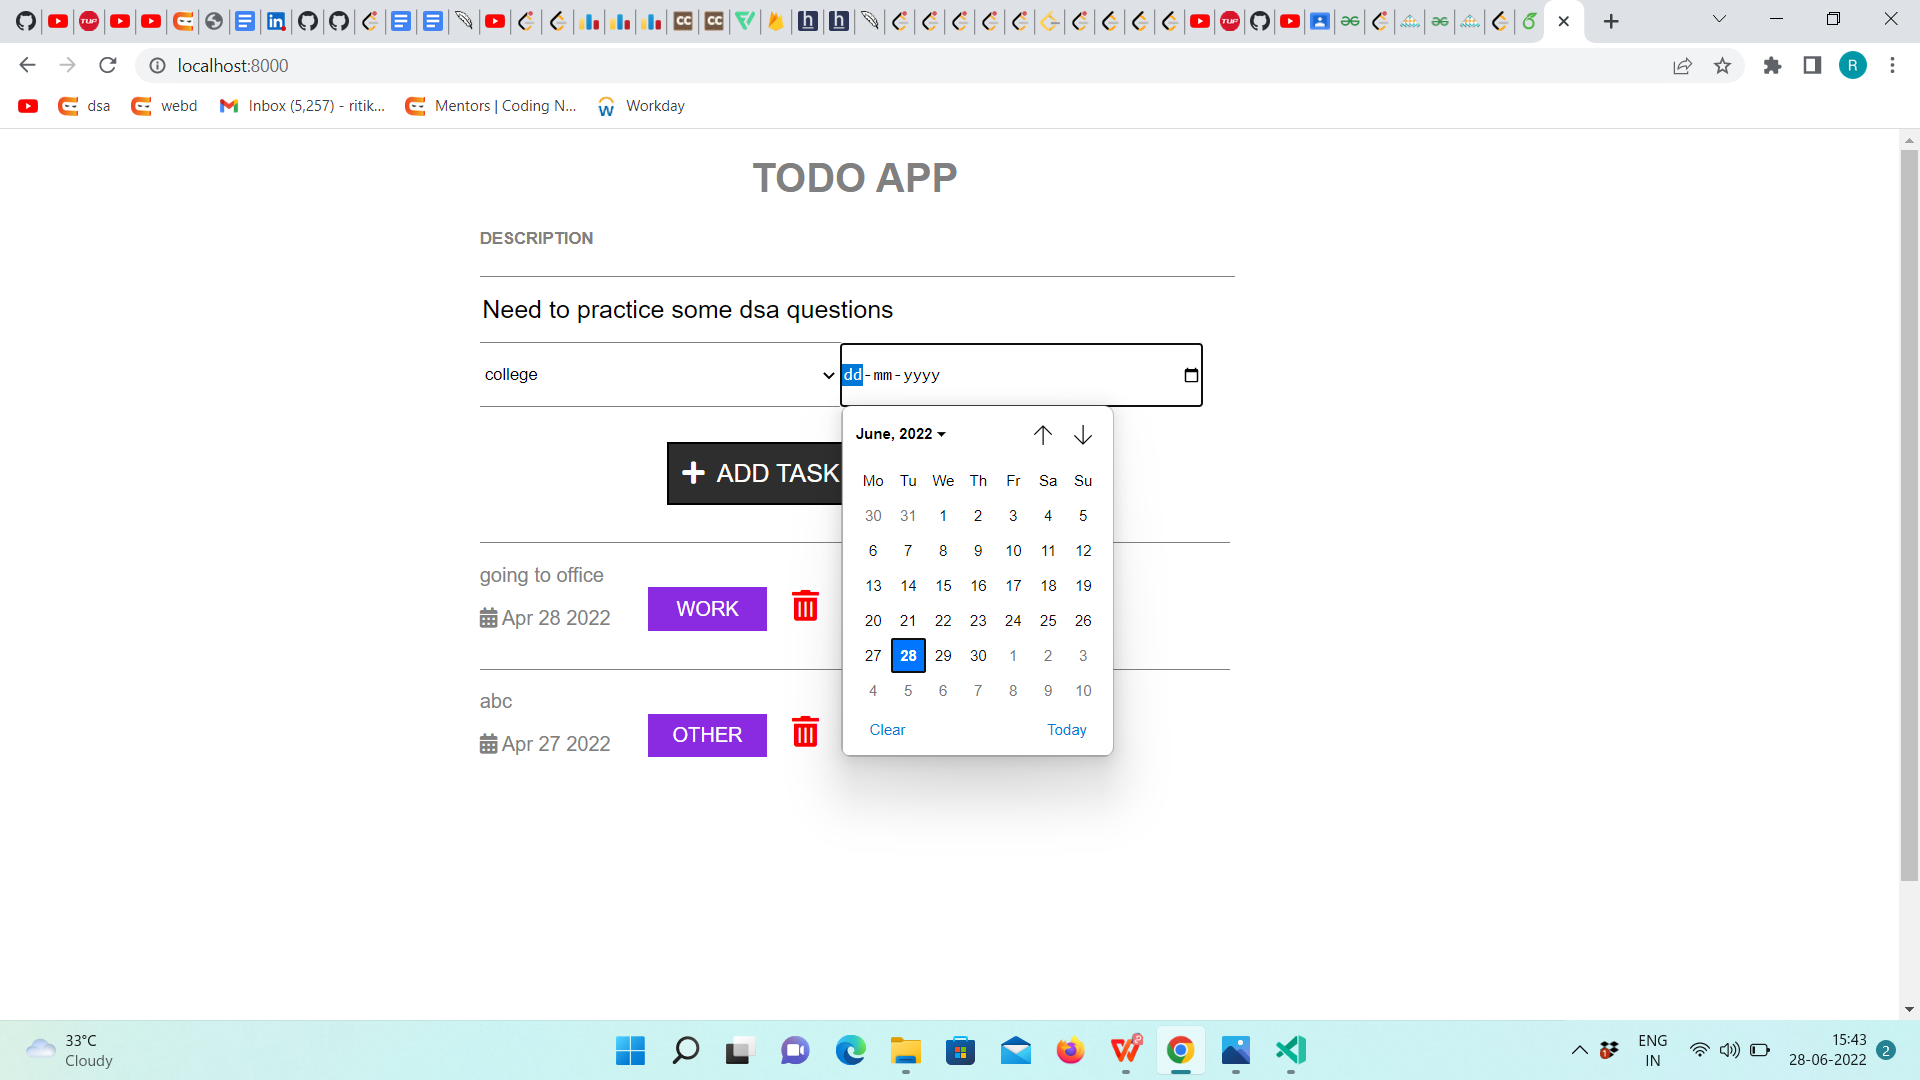Open the system clock showing 15:43
The height and width of the screenshot is (1080, 1920).
pos(1827,1050)
